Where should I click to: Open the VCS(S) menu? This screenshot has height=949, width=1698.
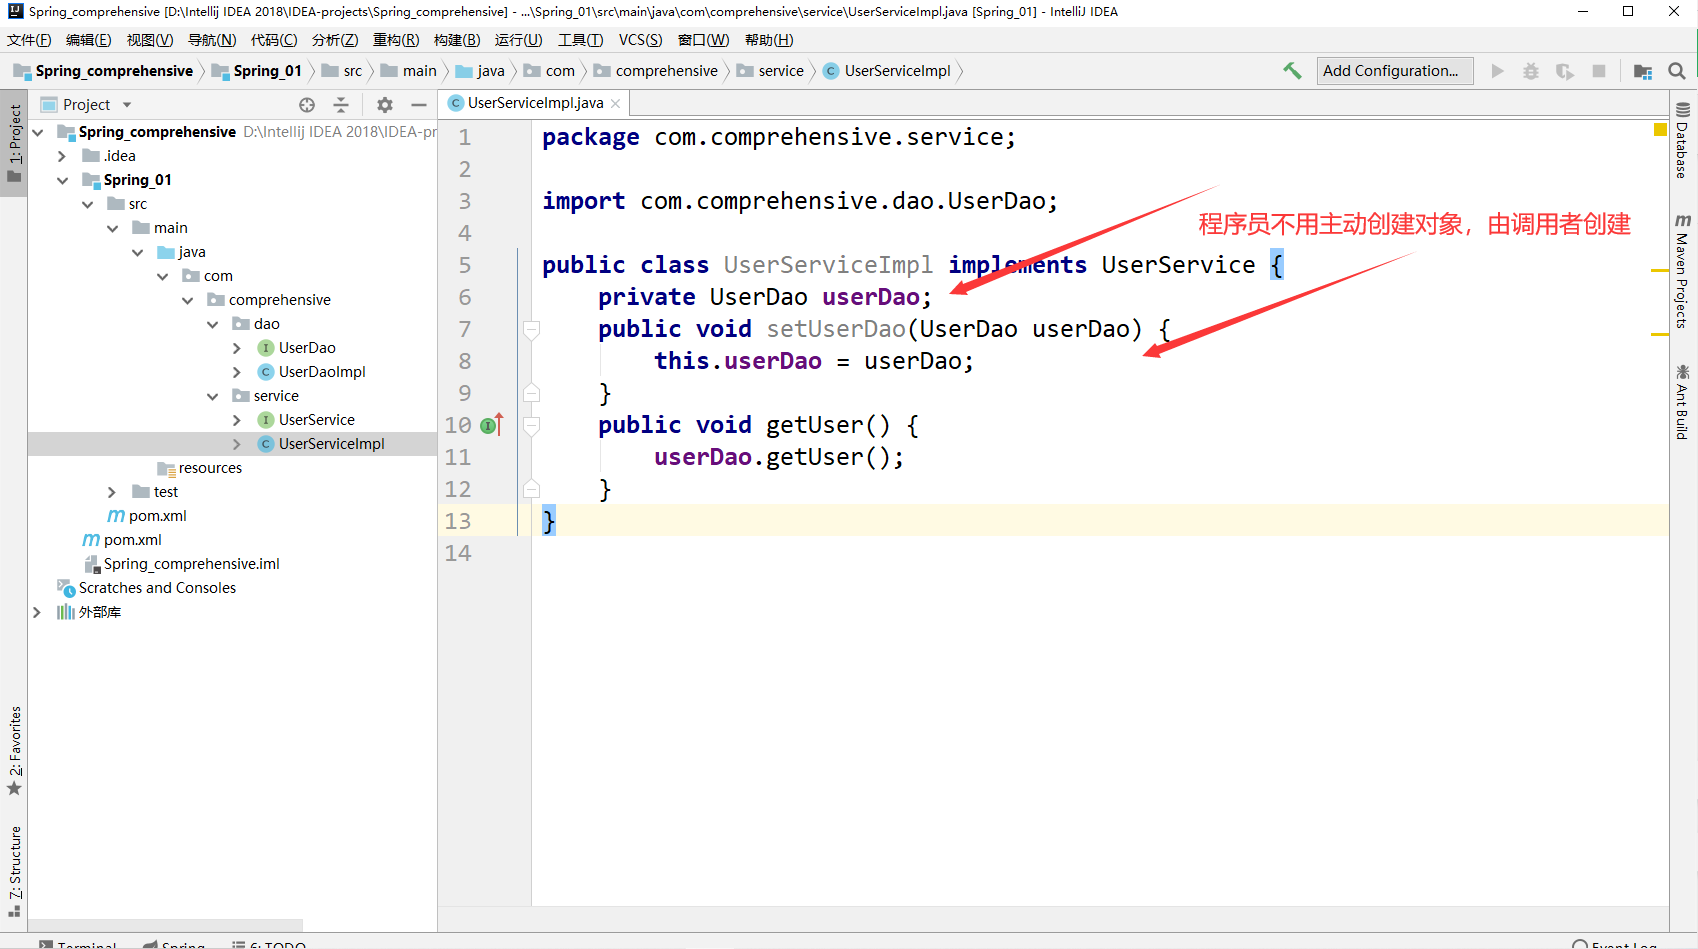(641, 40)
